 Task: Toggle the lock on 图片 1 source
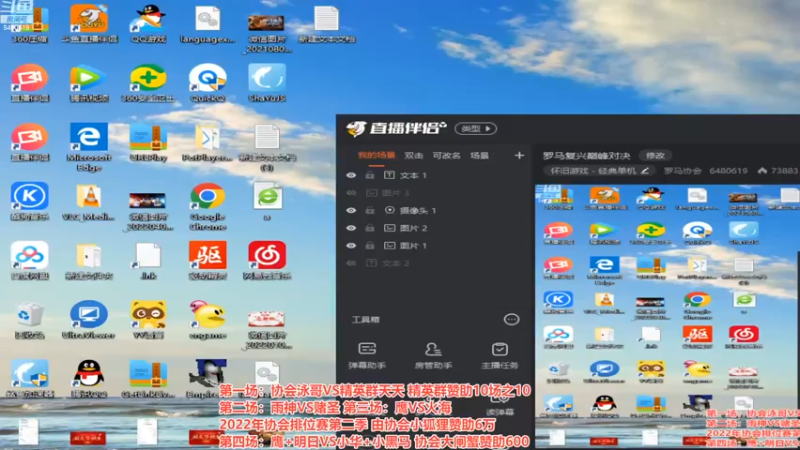coord(370,245)
